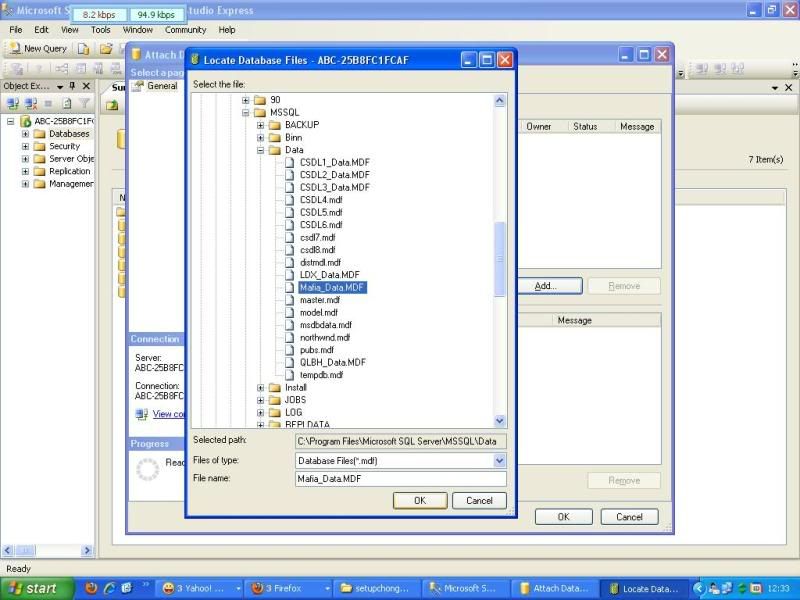The height and width of the screenshot is (600, 800).
Task: Open the Tools menu
Action: (101, 30)
